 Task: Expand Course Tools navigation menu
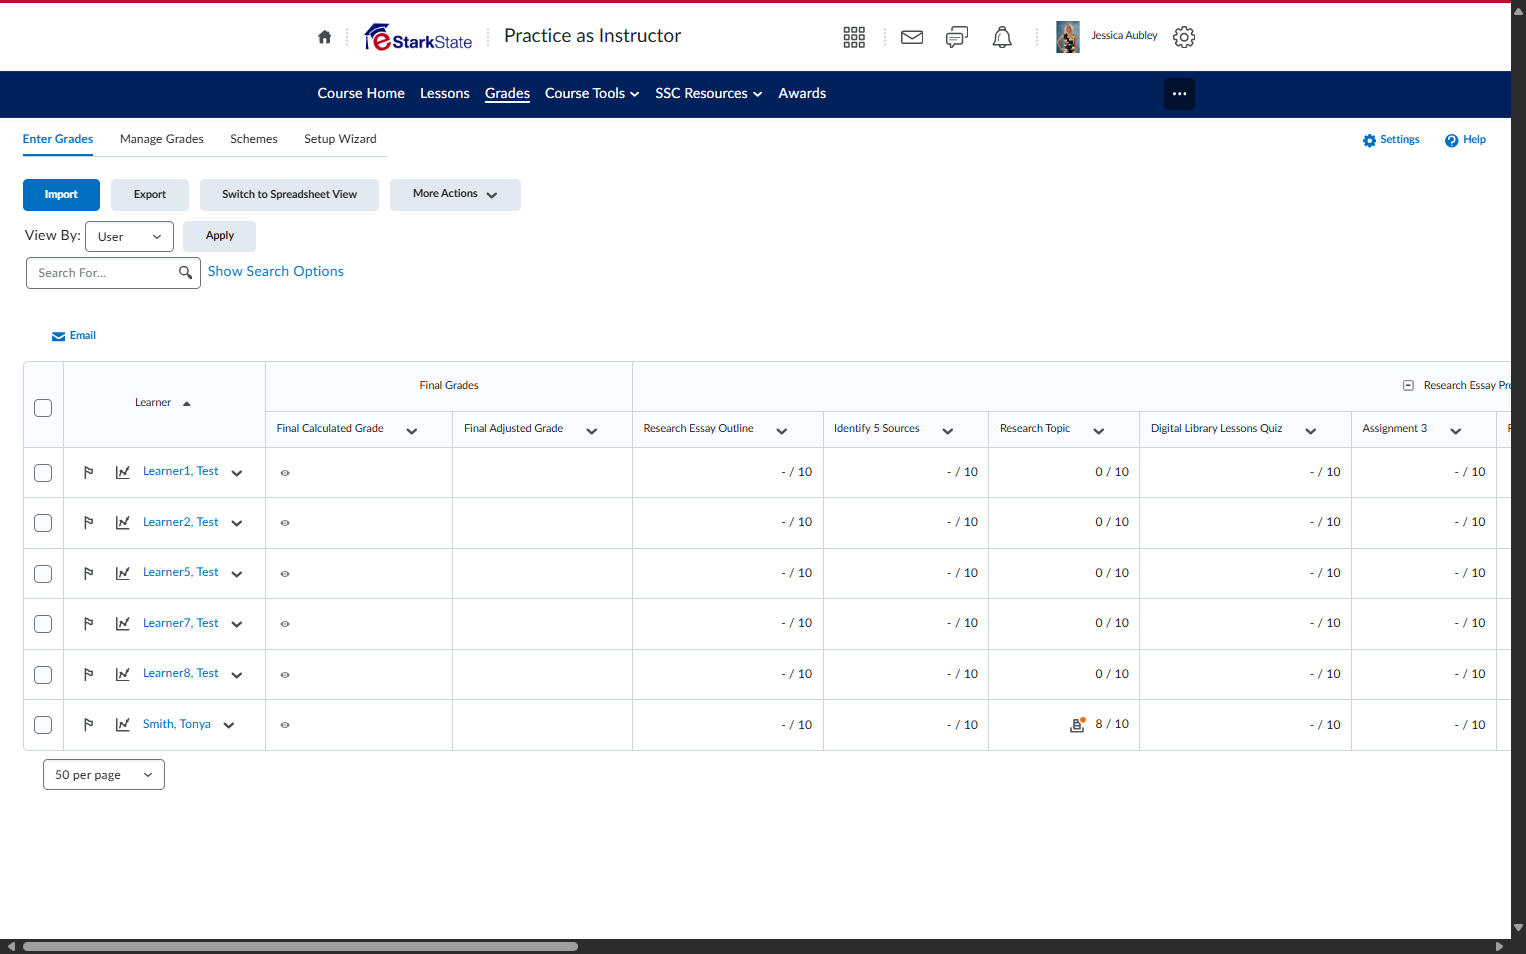pyautogui.click(x=592, y=93)
